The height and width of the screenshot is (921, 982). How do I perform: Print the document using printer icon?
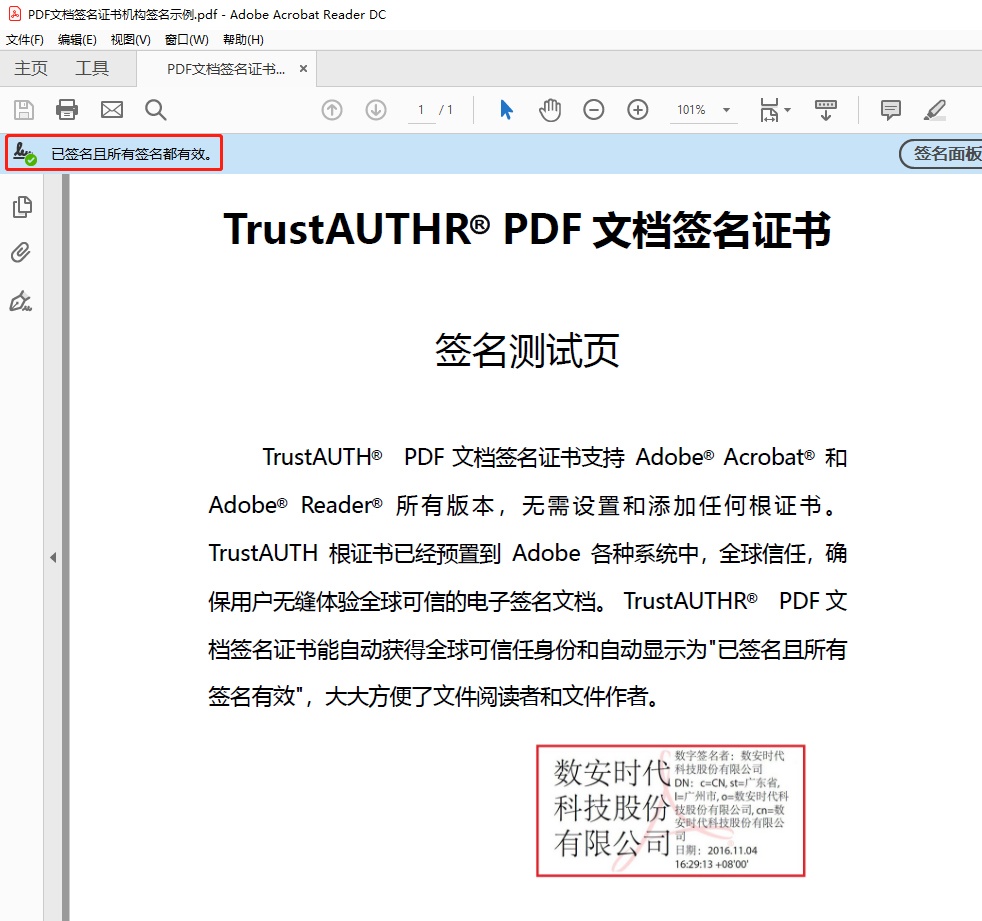(67, 110)
